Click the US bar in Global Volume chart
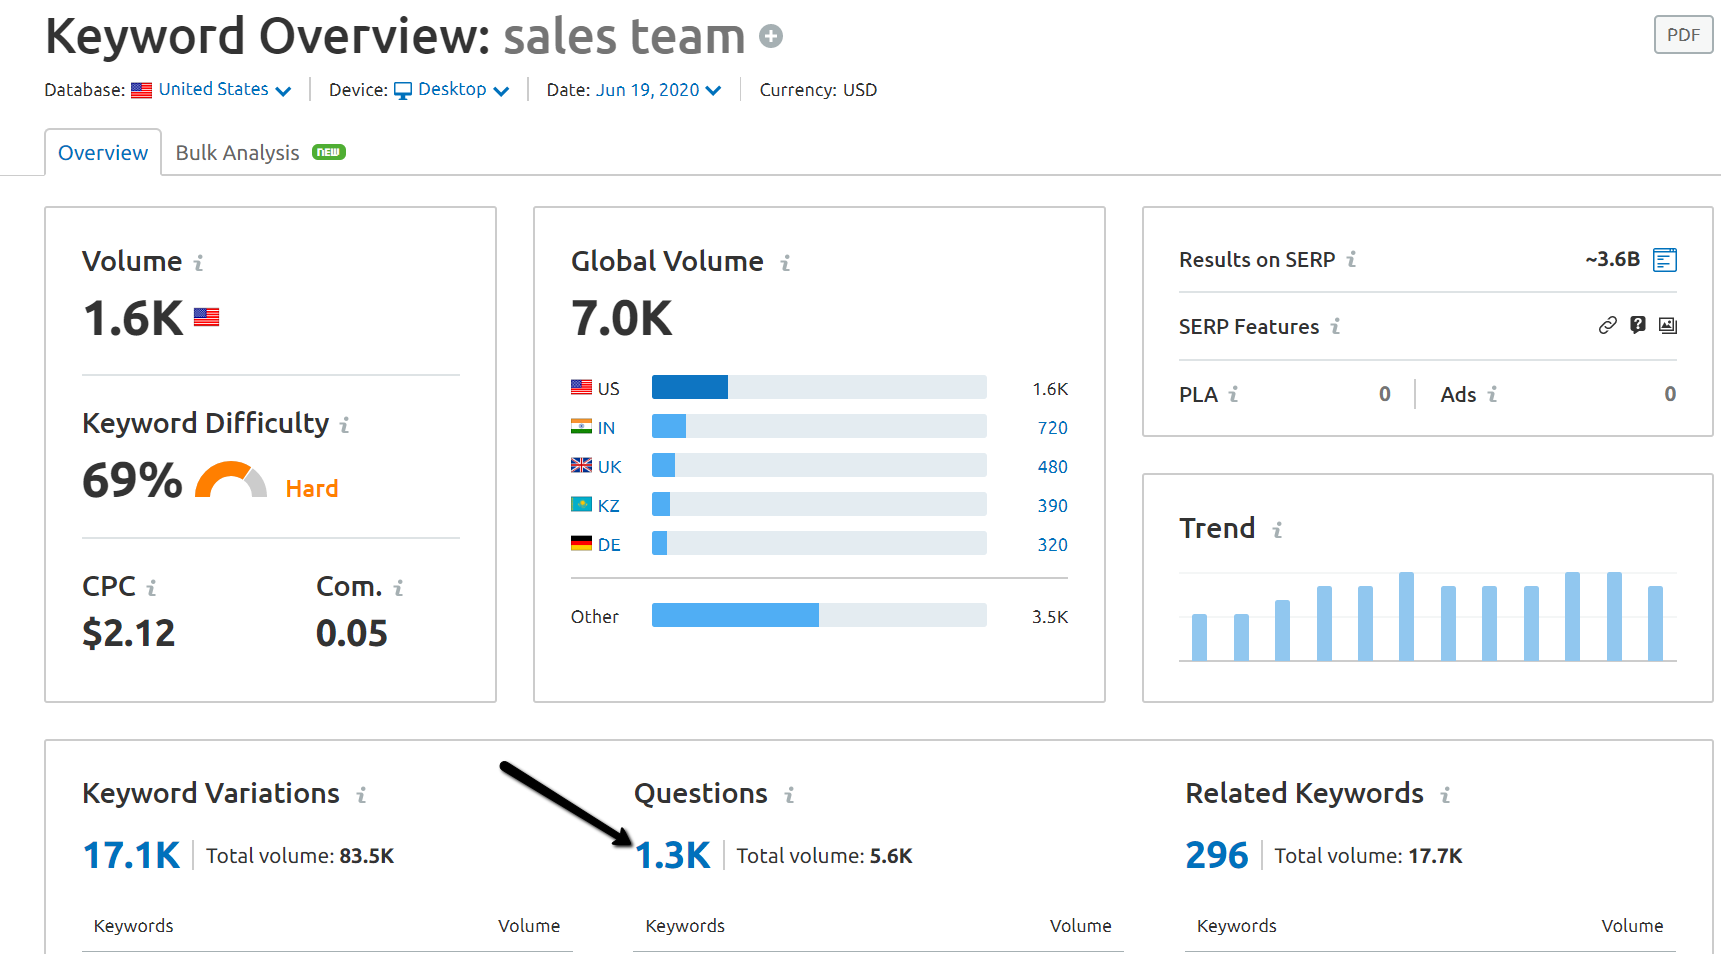Screen dimensions: 1721x954 [x=690, y=387]
